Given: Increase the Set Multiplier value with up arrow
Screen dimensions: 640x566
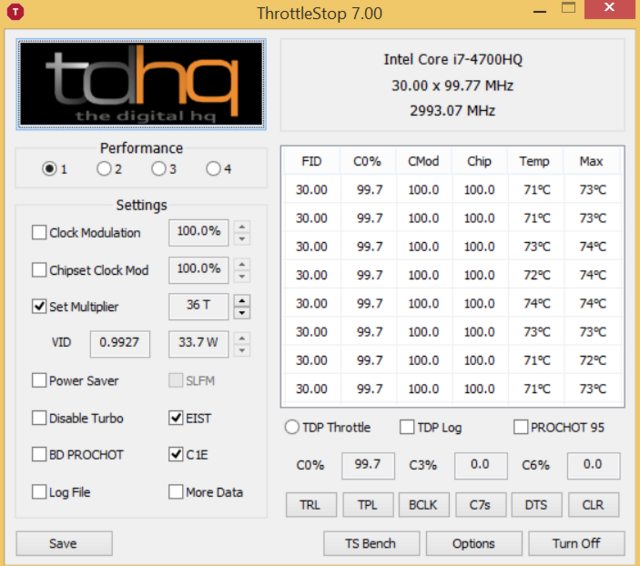Looking at the screenshot, I should [242, 301].
